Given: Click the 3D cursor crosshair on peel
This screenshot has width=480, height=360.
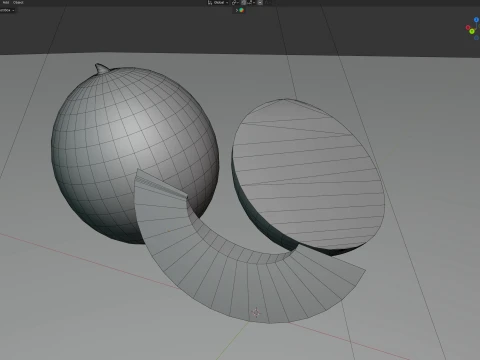Looking at the screenshot, I should pyautogui.click(x=256, y=313).
